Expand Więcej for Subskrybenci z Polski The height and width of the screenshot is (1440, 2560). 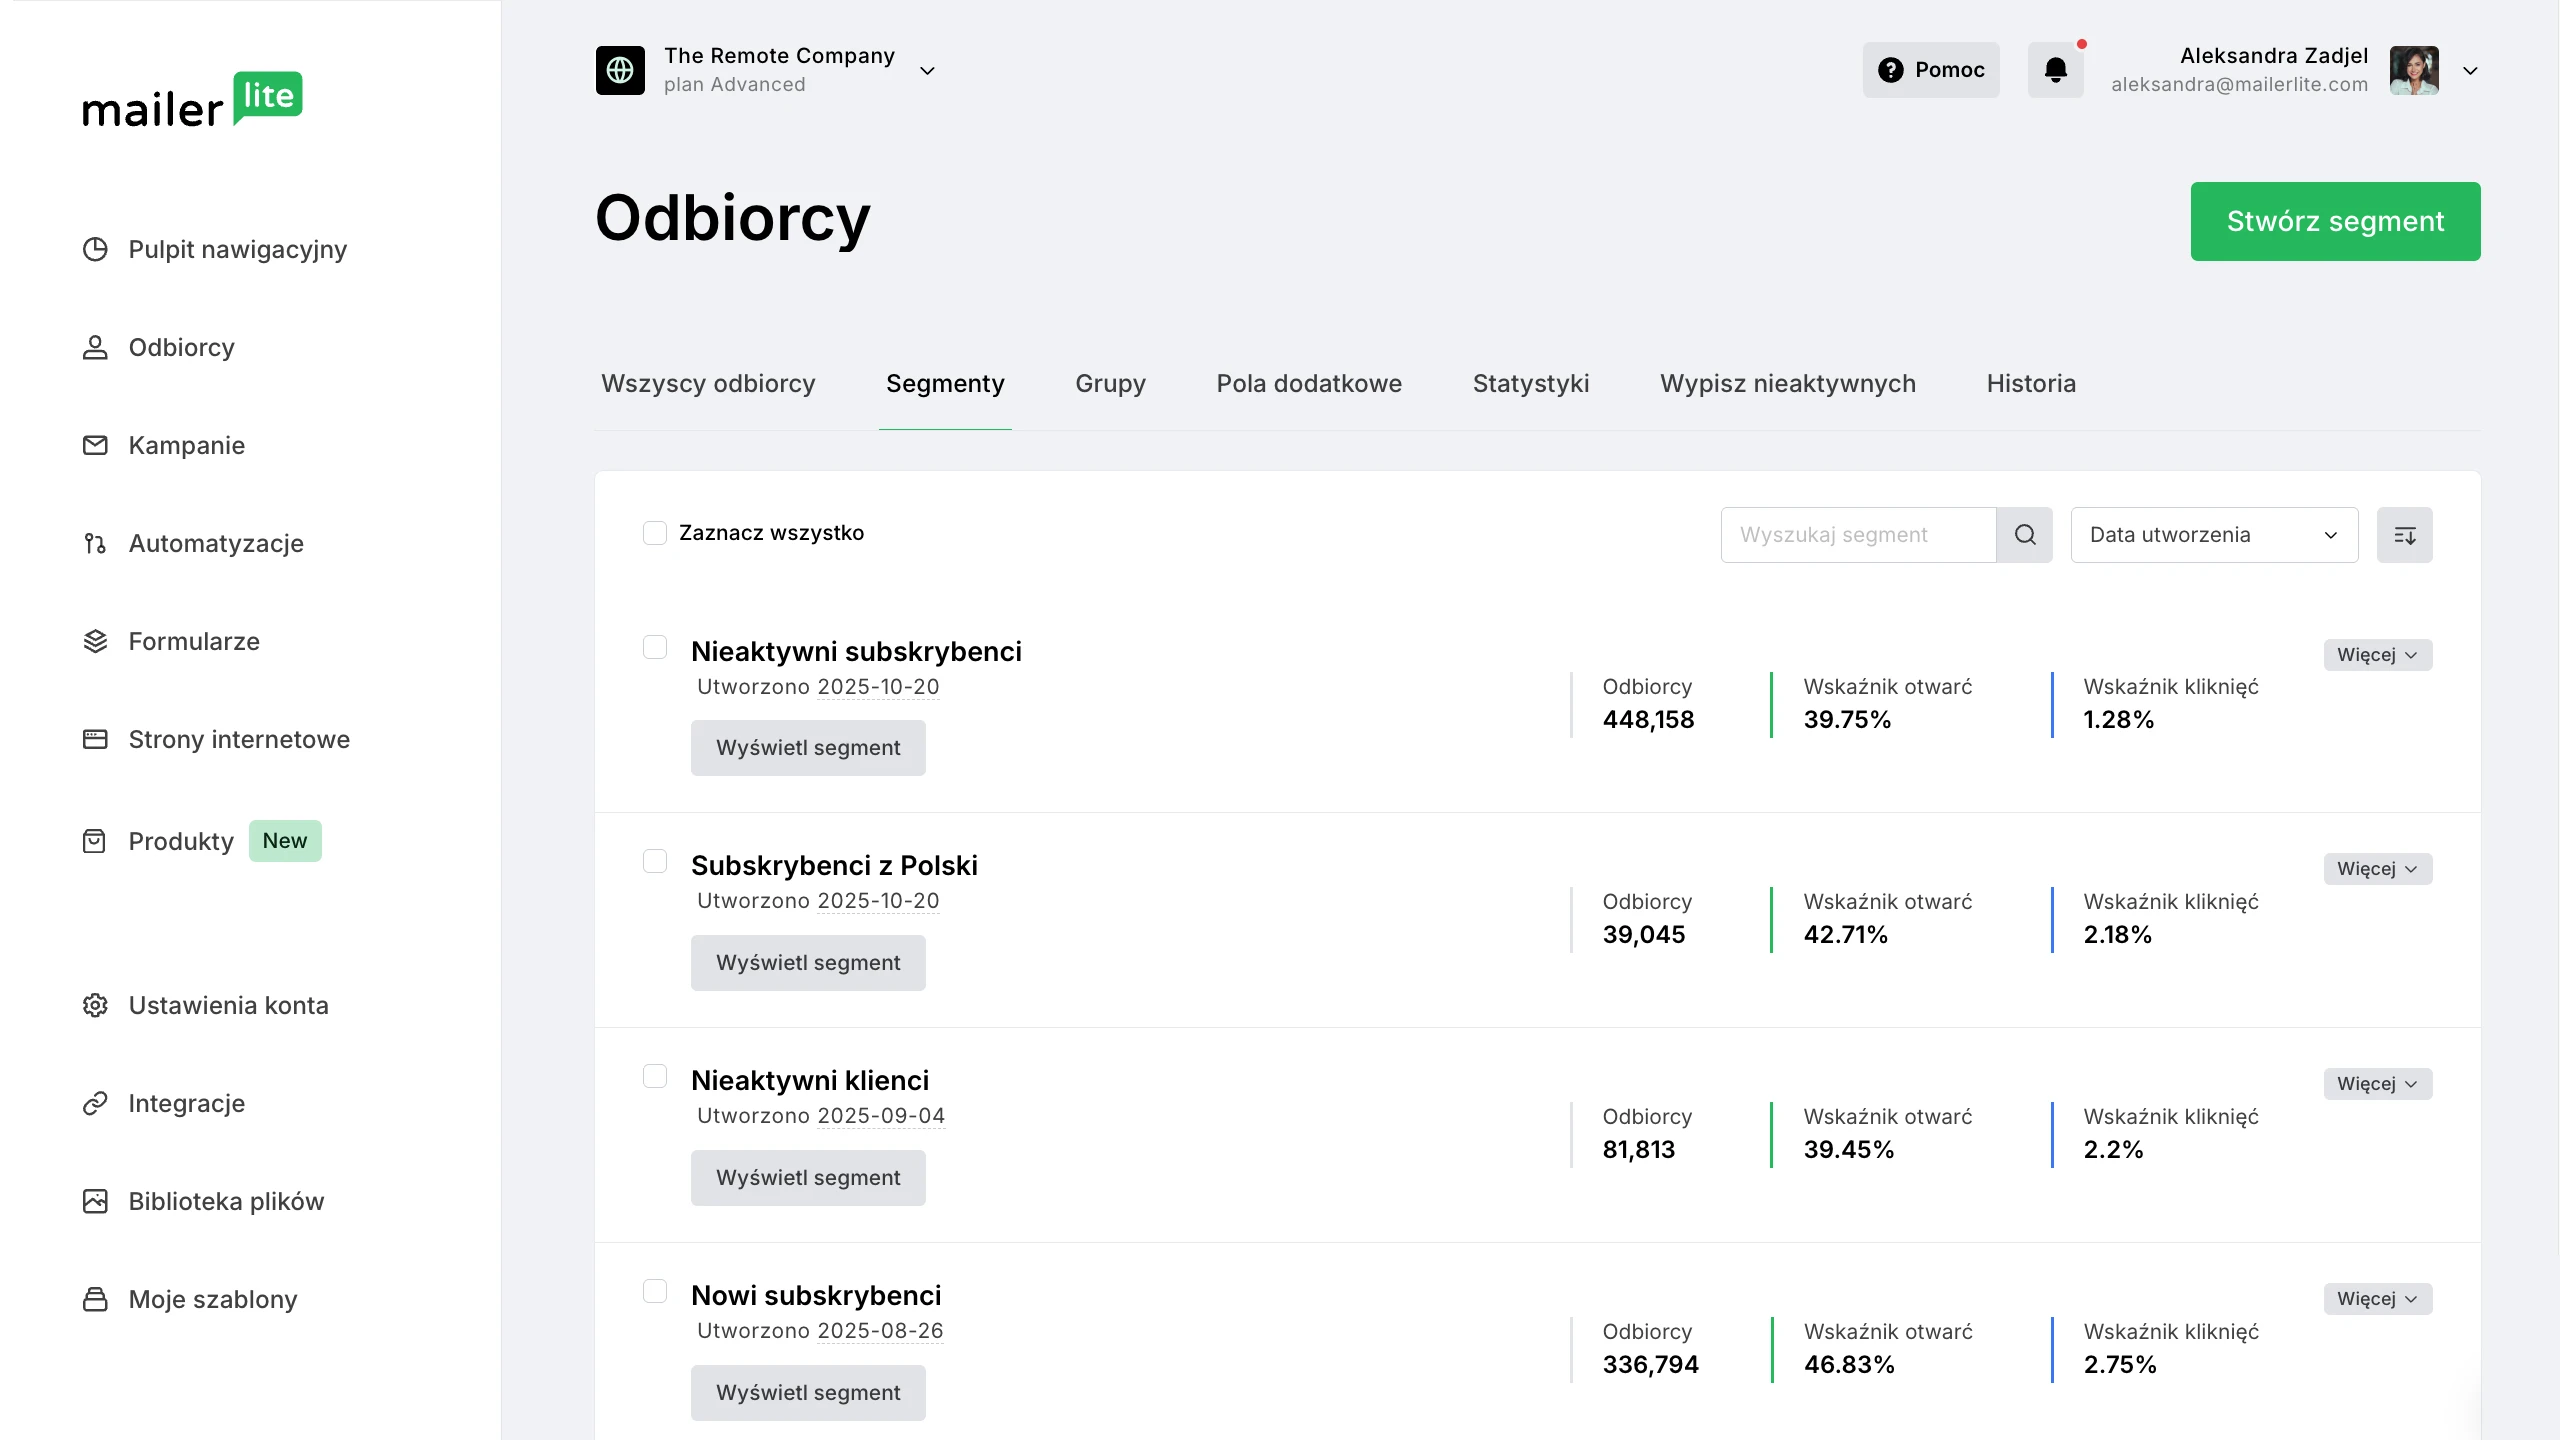click(x=2377, y=869)
